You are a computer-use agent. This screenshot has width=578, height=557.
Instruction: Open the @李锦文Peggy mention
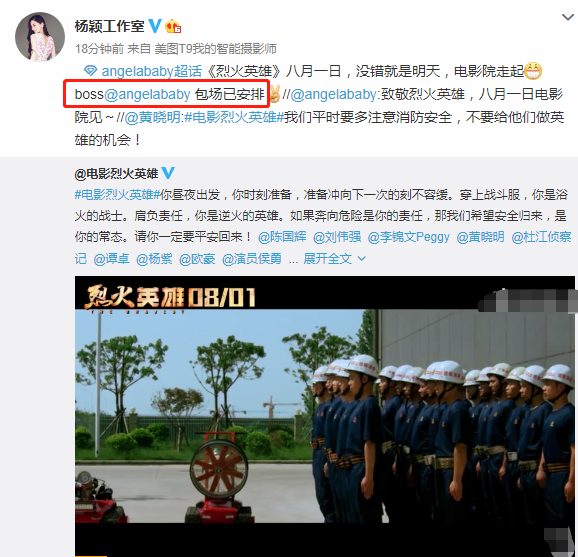408,237
